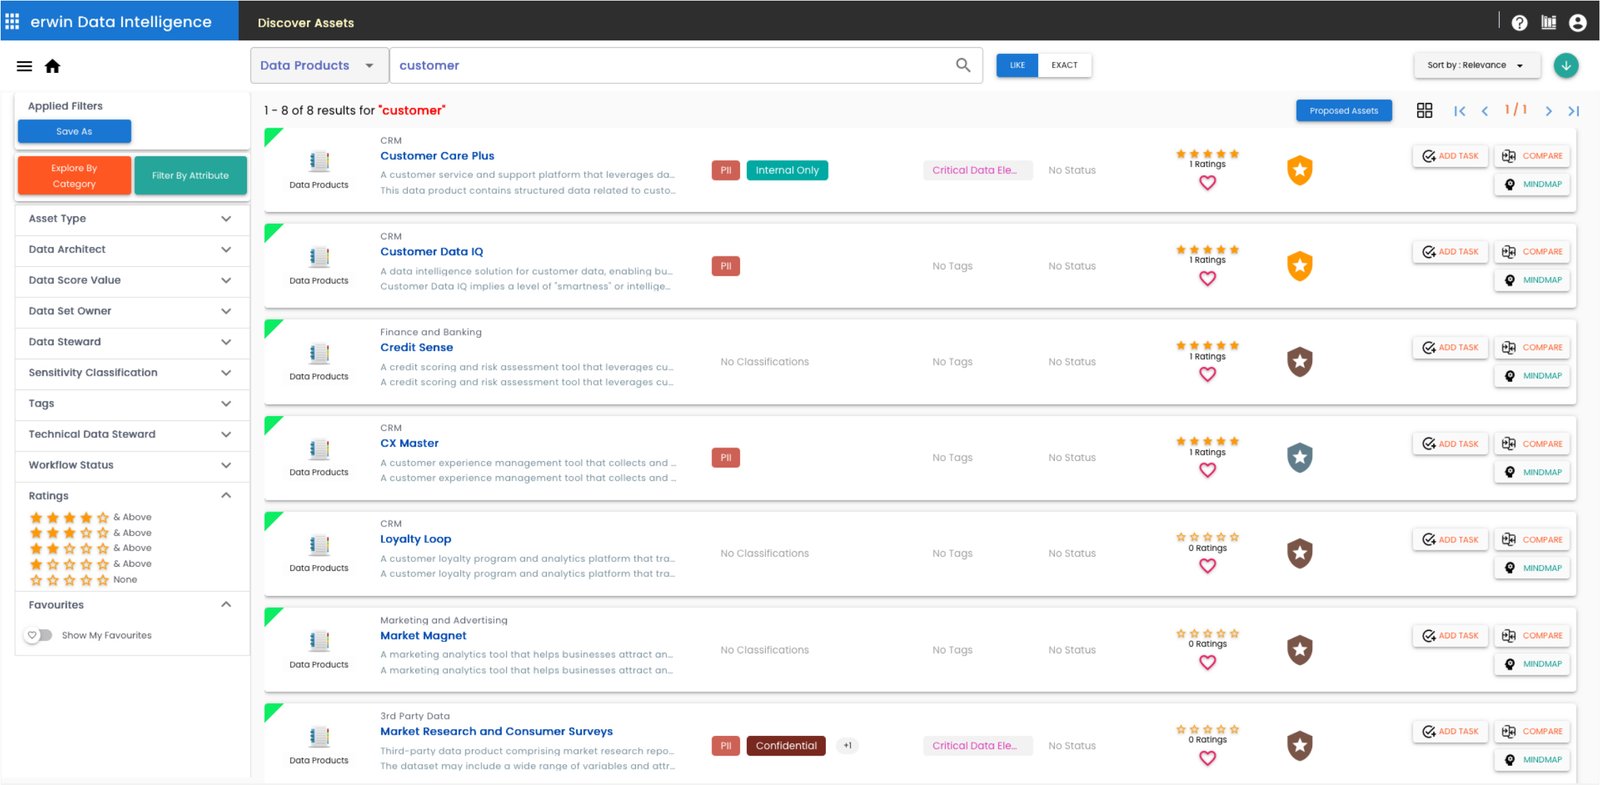Click heart favourite on Customer Care Plus
This screenshot has width=1600, height=785.
click(x=1207, y=182)
